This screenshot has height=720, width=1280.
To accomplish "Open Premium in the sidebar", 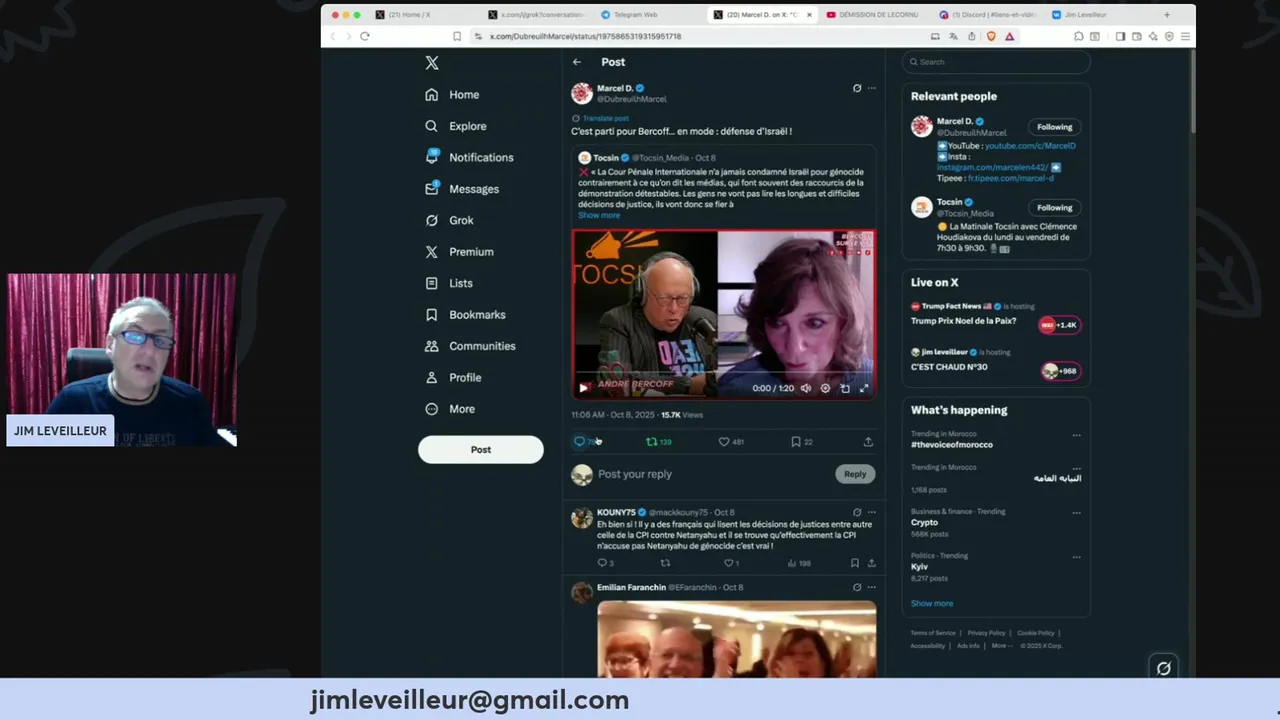I will click(459, 252).
